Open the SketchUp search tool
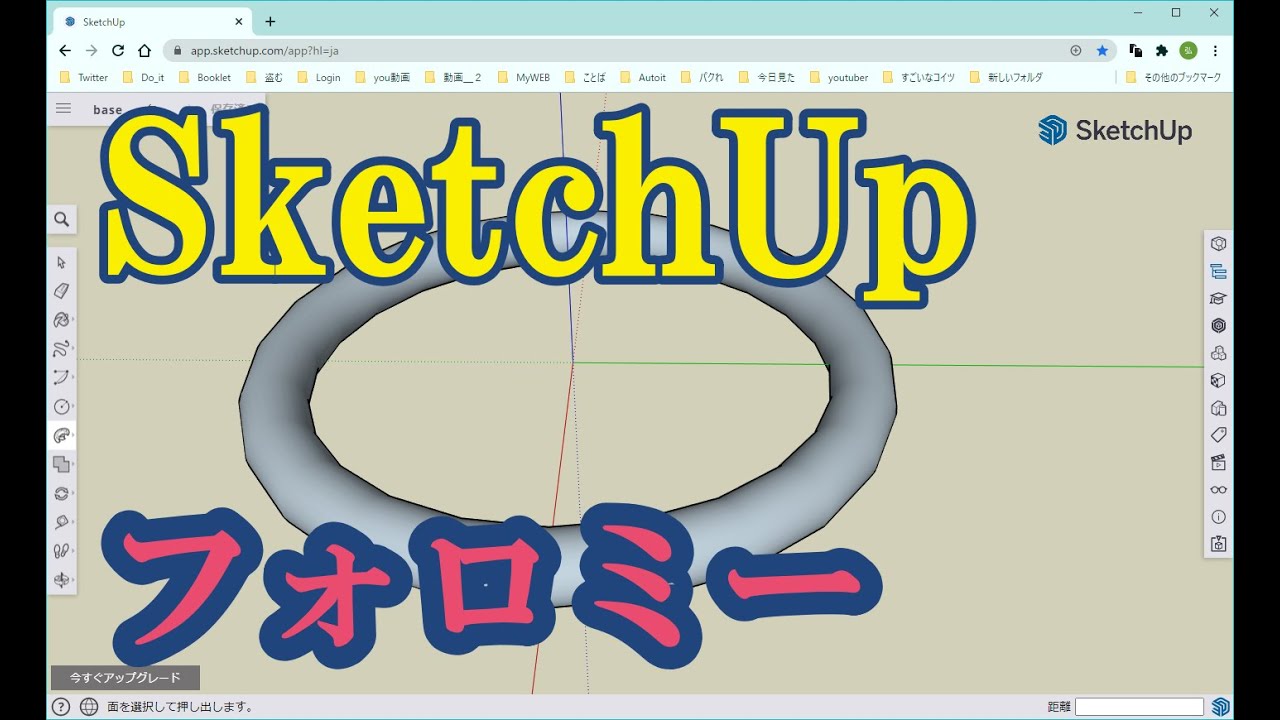Viewport: 1280px width, 720px height. coord(62,219)
